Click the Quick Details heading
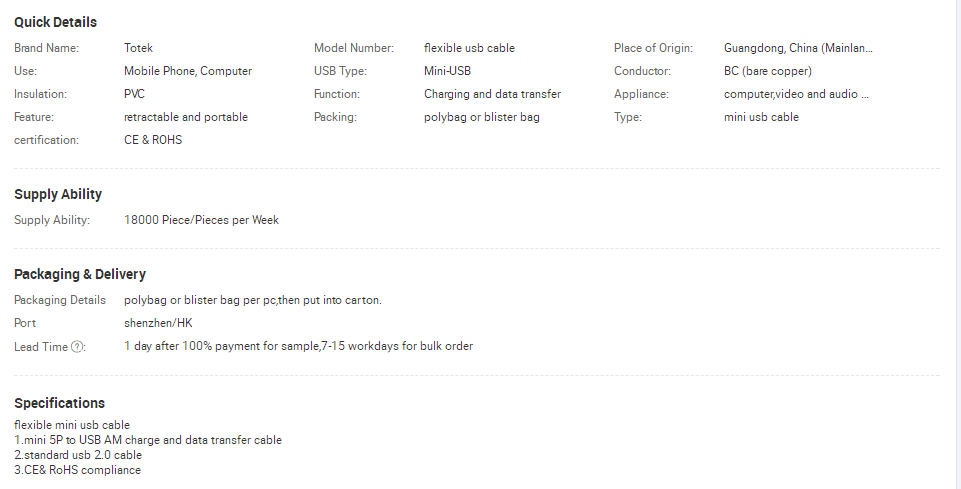The width and height of the screenshot is (961, 489). pos(55,22)
